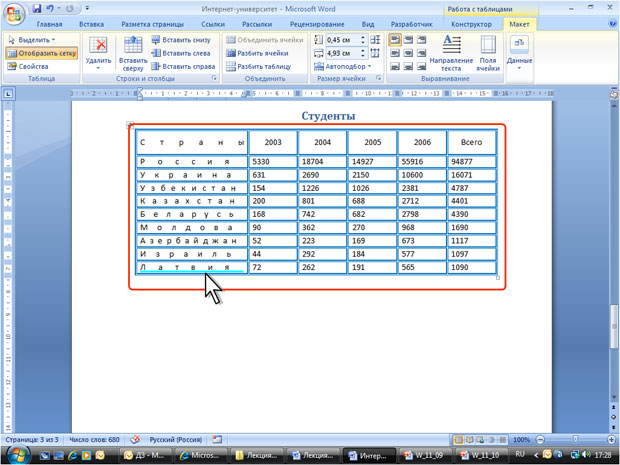Switch to Full Screen Reading view
The image size is (620, 465).
470,440
